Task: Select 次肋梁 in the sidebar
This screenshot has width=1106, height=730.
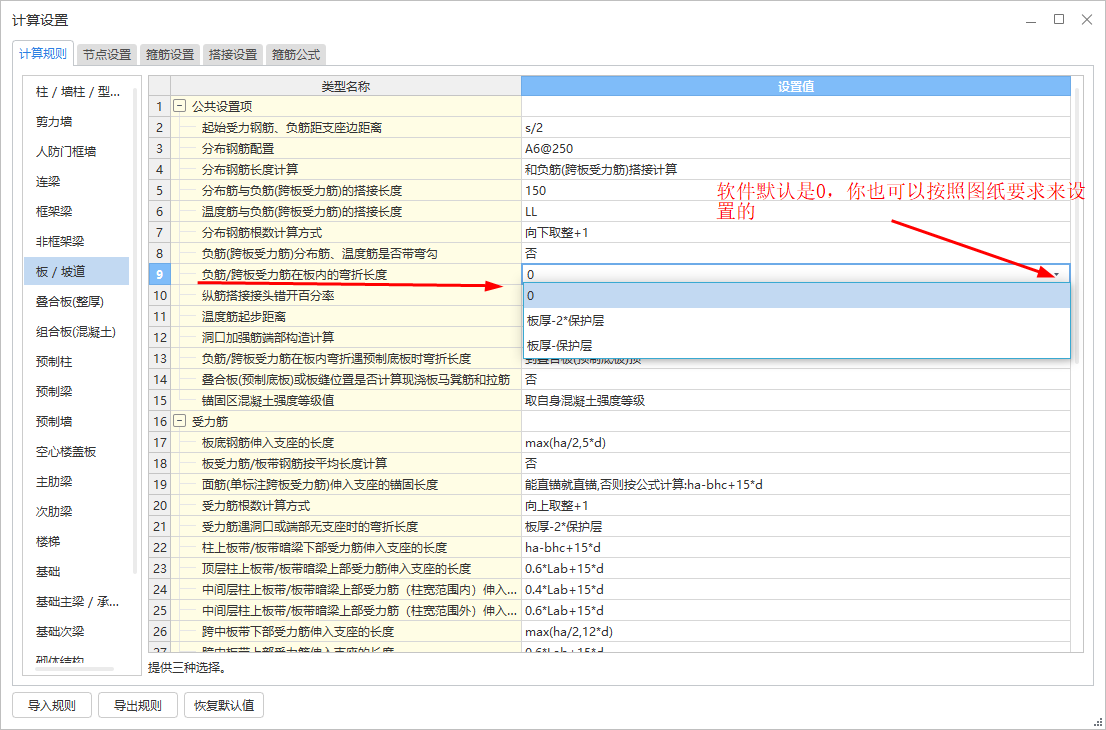Action: tap(77, 511)
